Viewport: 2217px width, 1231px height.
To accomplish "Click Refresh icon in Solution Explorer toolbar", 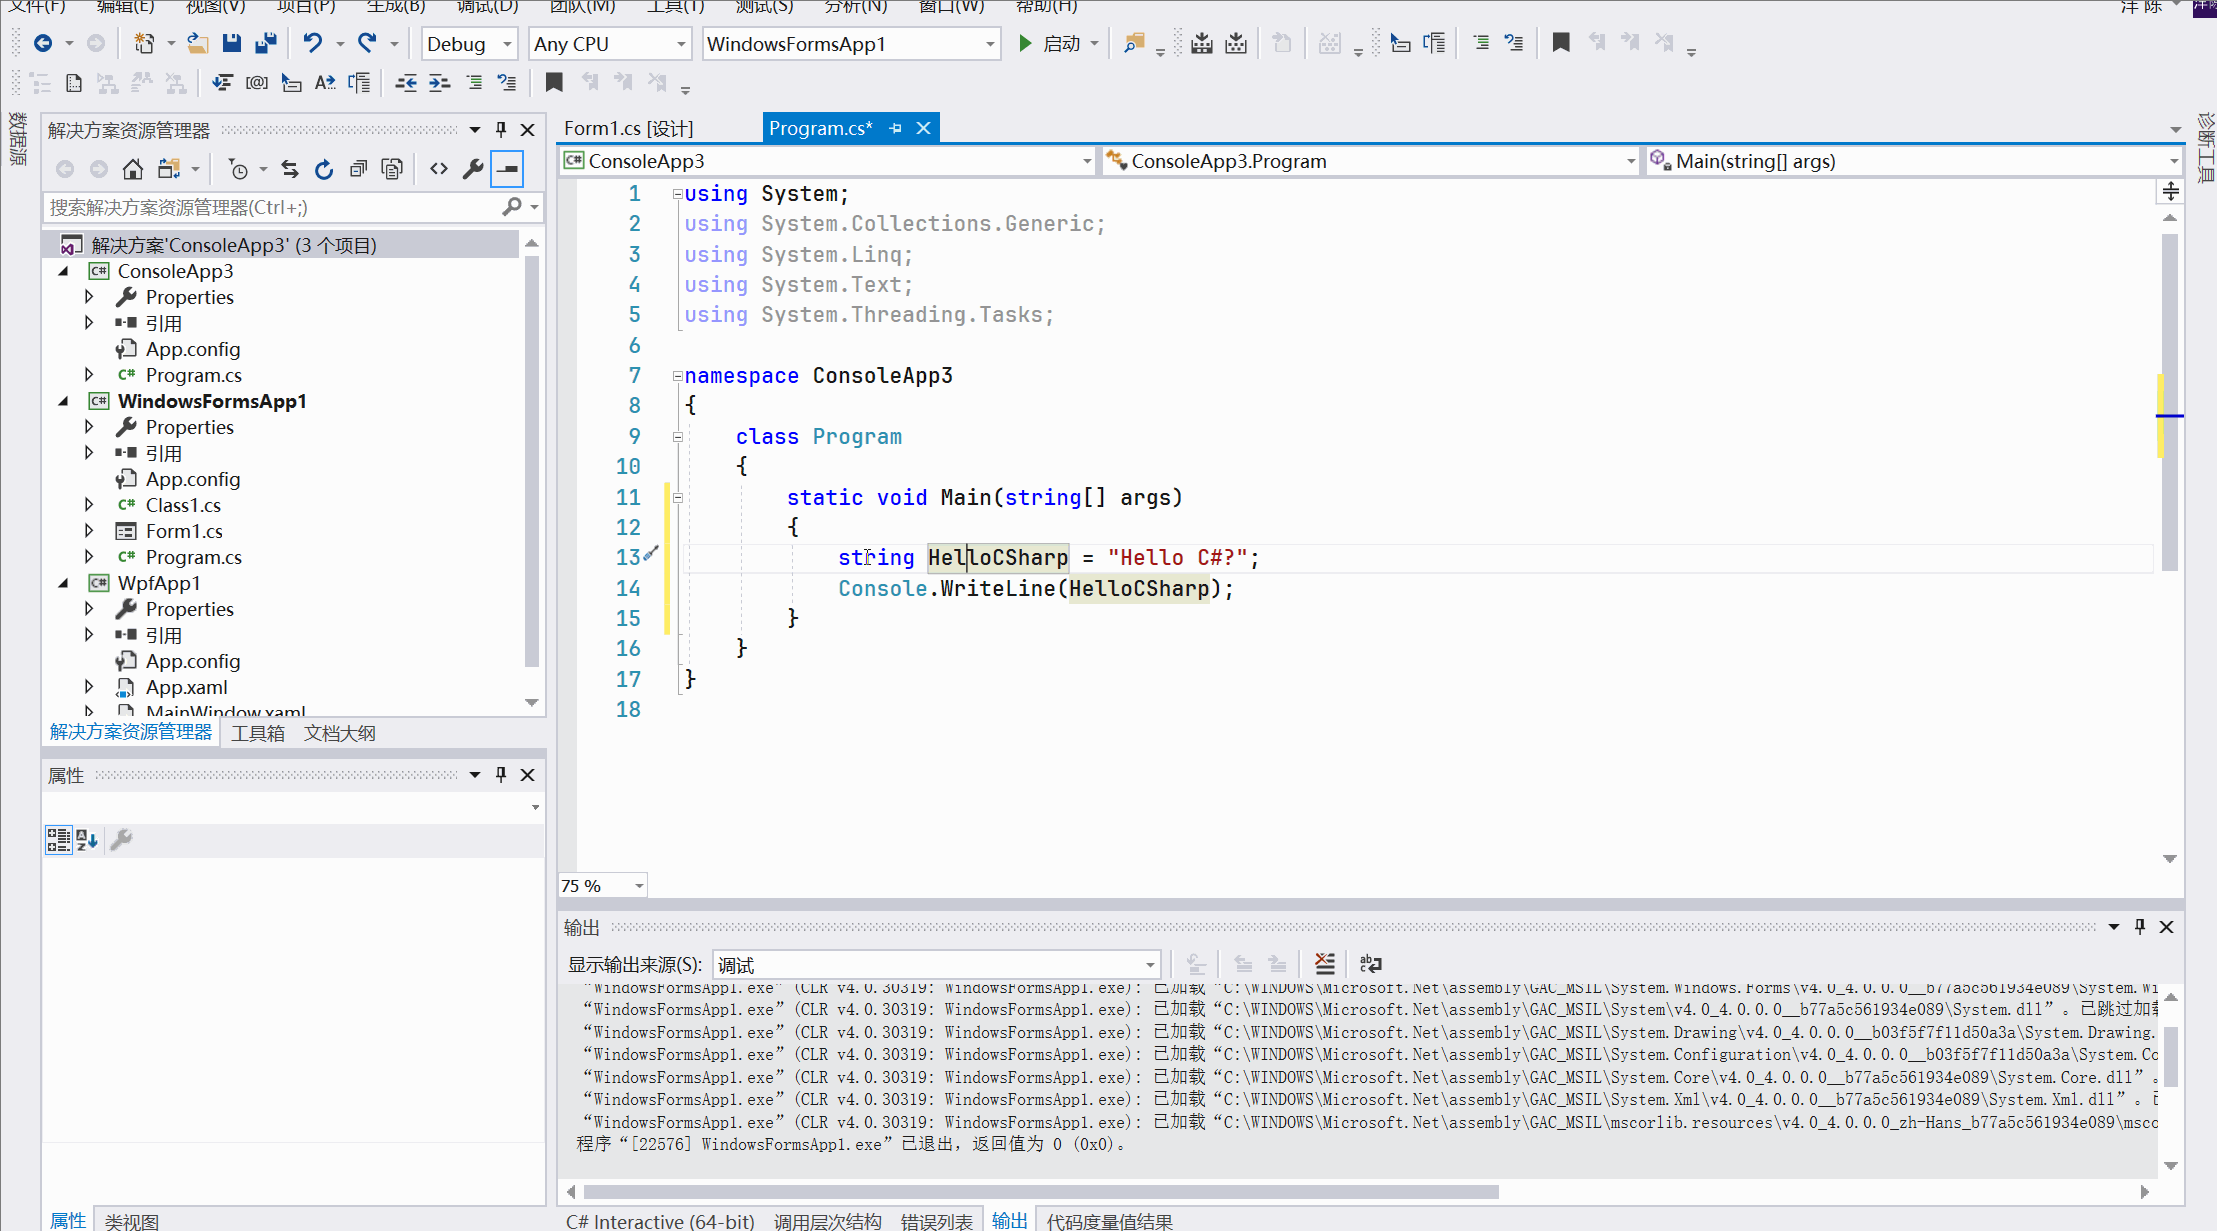I will pyautogui.click(x=323, y=169).
